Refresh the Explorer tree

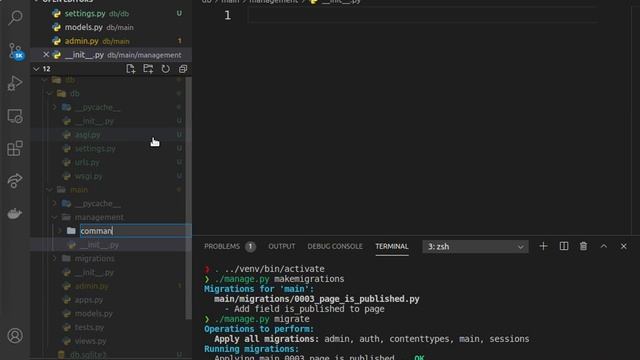pyautogui.click(x=165, y=69)
